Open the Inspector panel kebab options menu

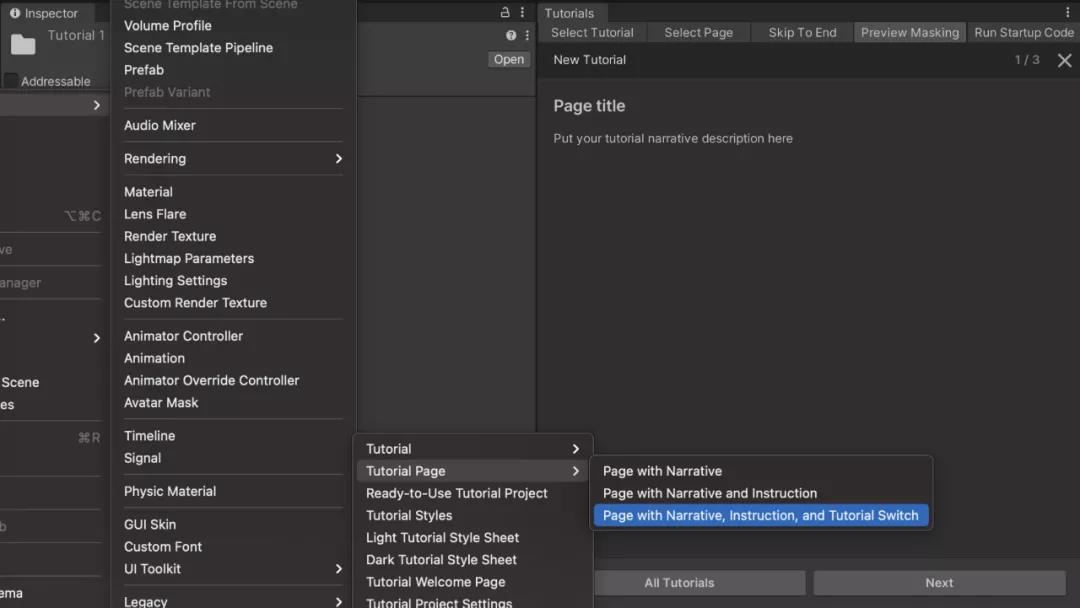523,12
